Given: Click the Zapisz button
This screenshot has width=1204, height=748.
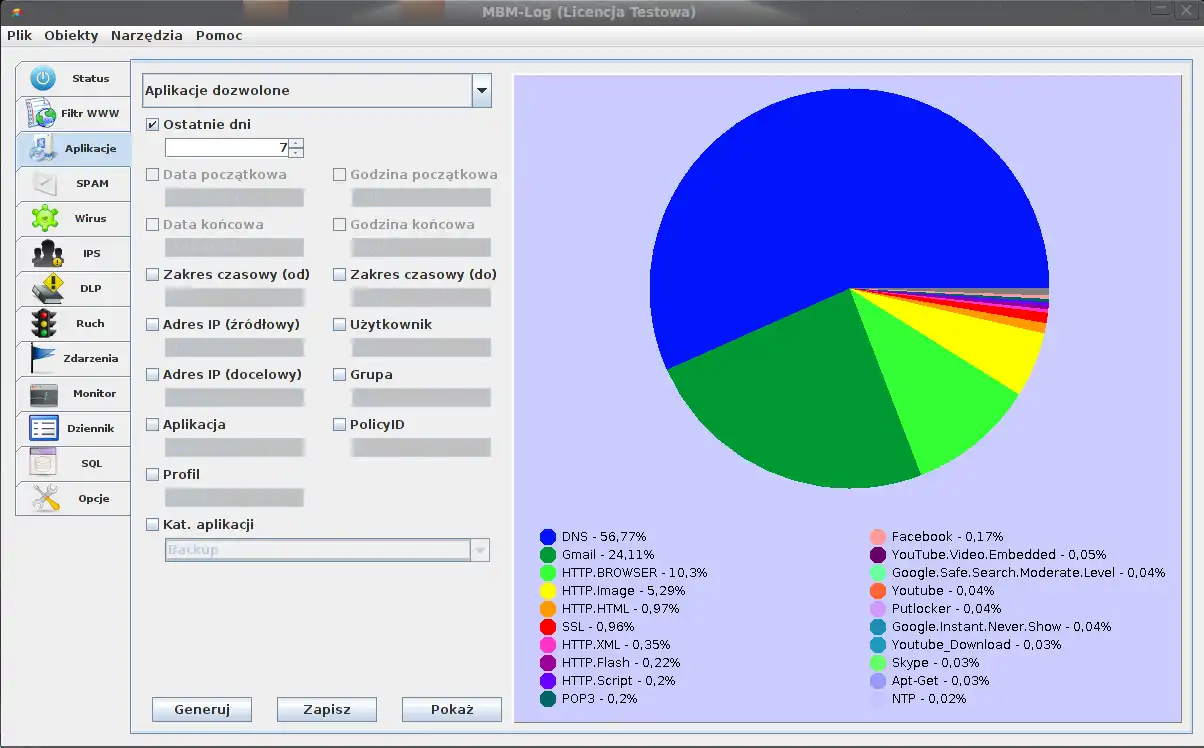Looking at the screenshot, I should coord(327,709).
